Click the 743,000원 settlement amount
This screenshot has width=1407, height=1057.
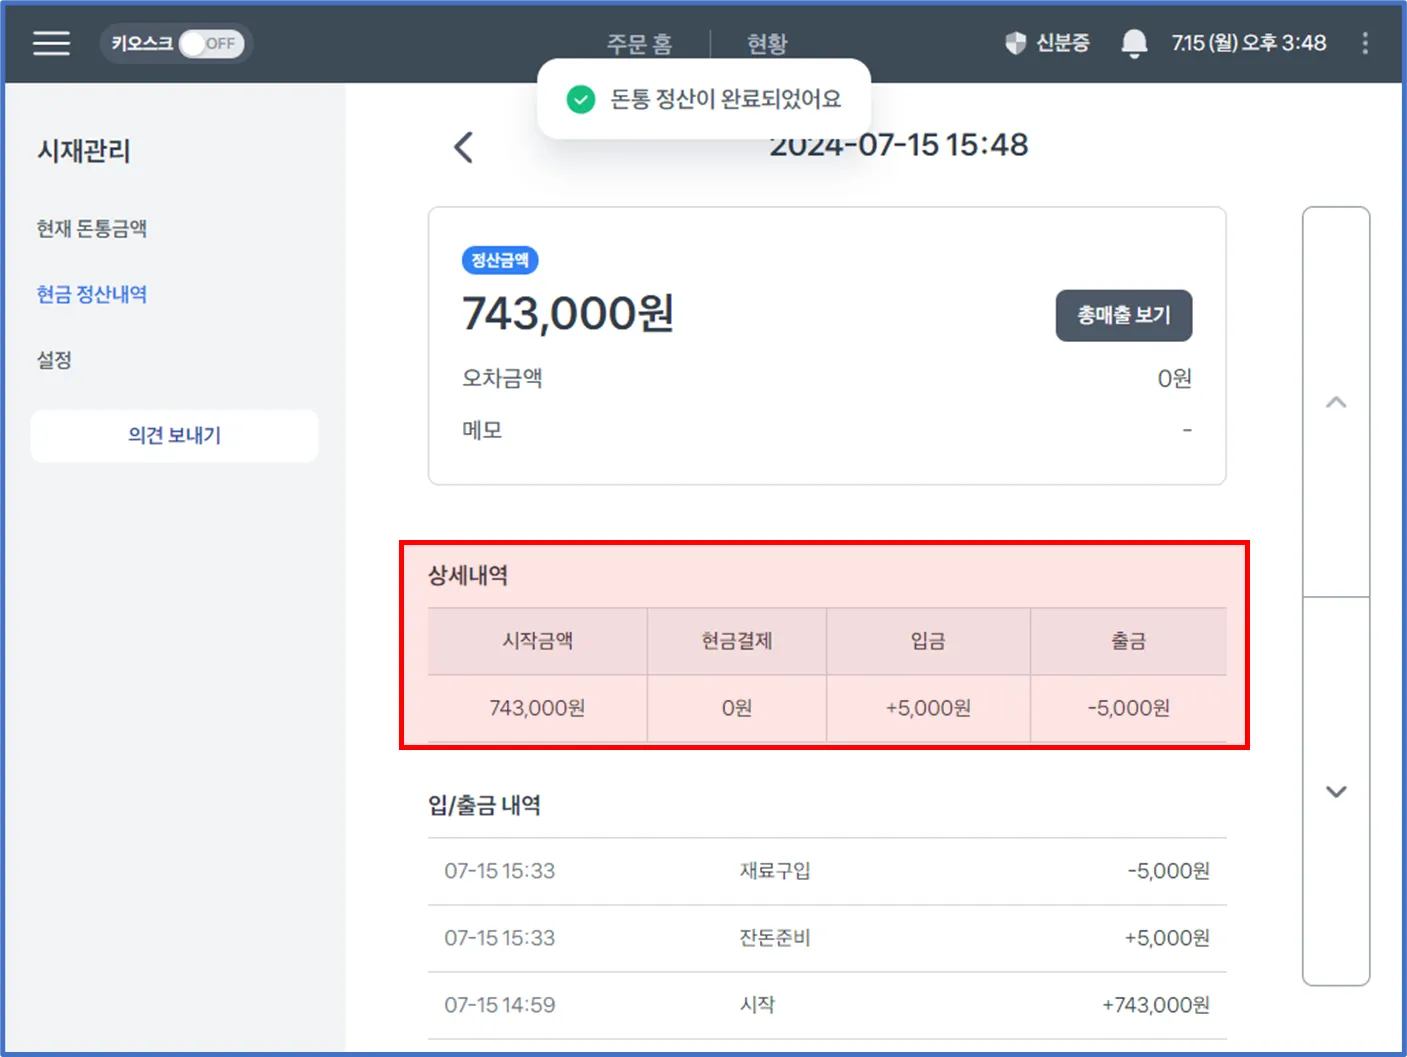568,313
